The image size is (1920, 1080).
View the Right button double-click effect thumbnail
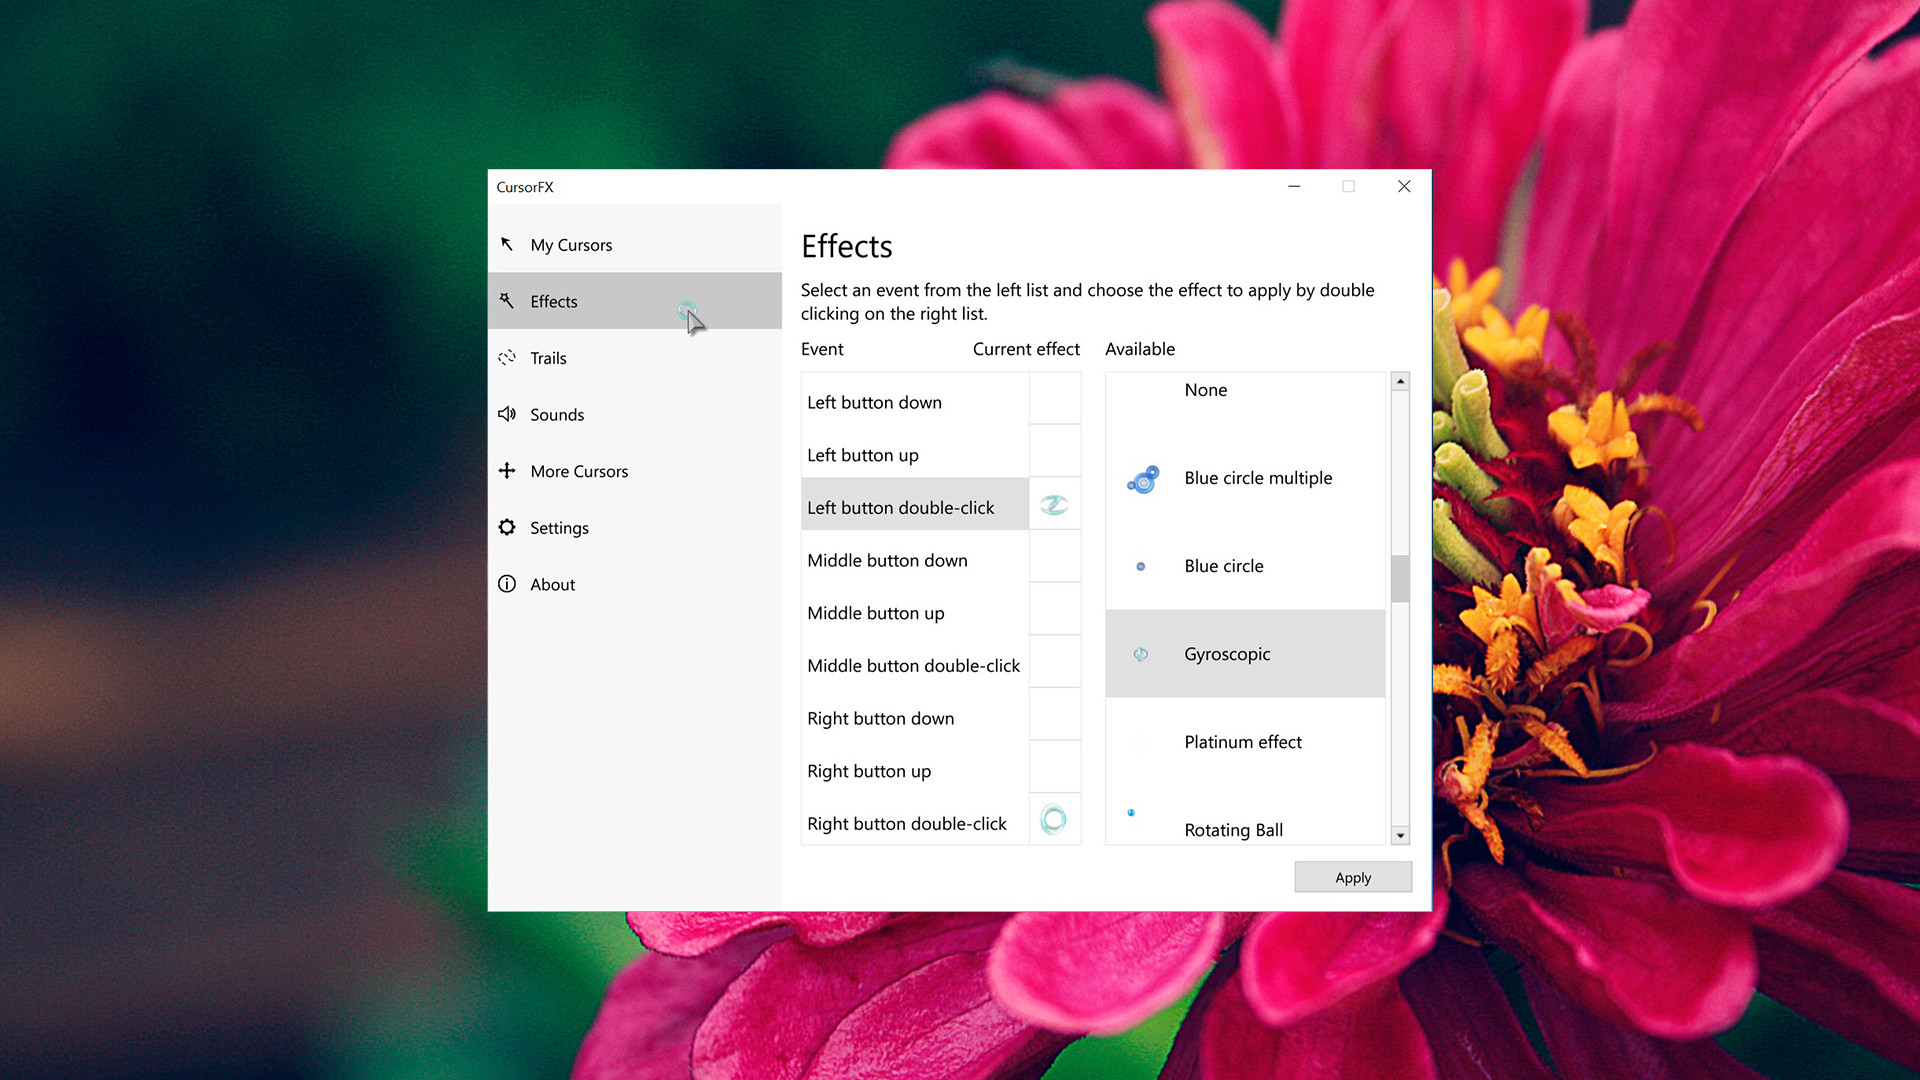(x=1054, y=820)
